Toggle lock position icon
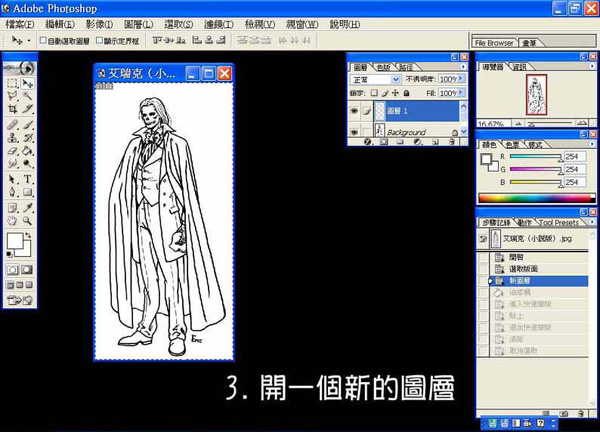The image size is (600, 432). (x=395, y=93)
